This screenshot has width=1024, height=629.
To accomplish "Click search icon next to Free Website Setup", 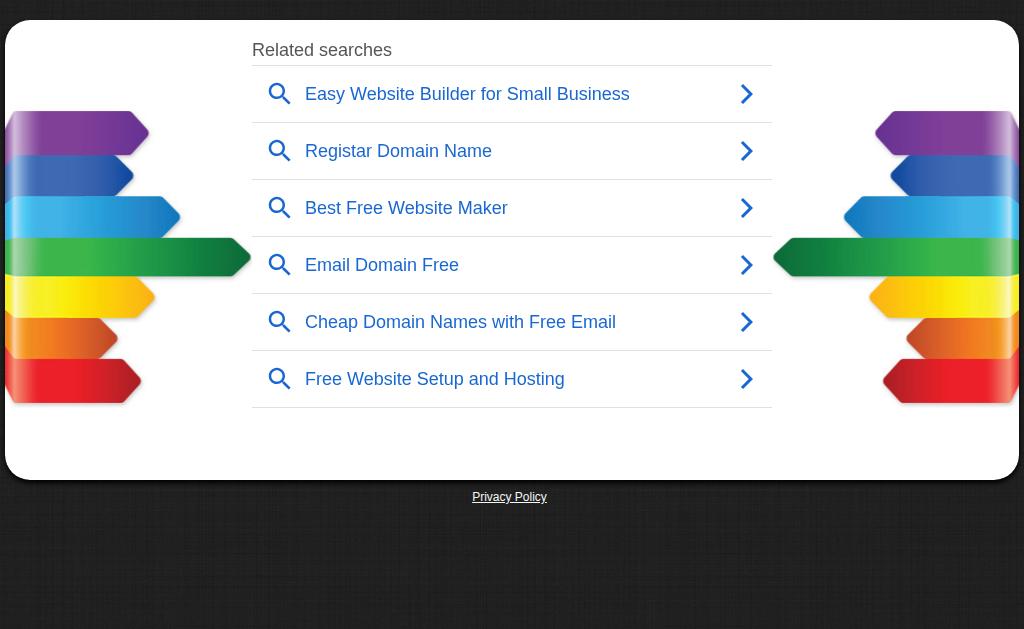I will pyautogui.click(x=280, y=379).
